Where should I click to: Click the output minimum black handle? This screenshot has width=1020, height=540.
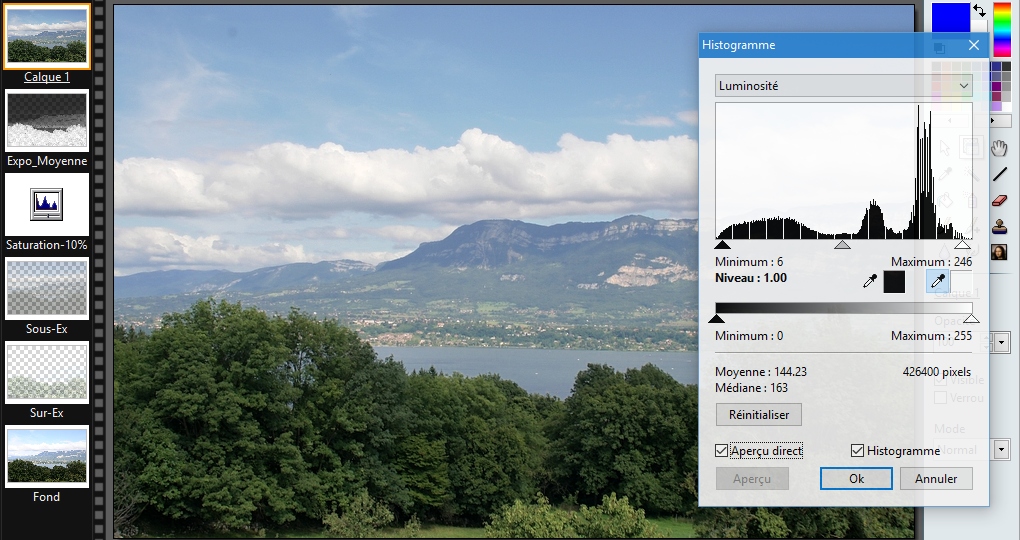pyautogui.click(x=716, y=318)
